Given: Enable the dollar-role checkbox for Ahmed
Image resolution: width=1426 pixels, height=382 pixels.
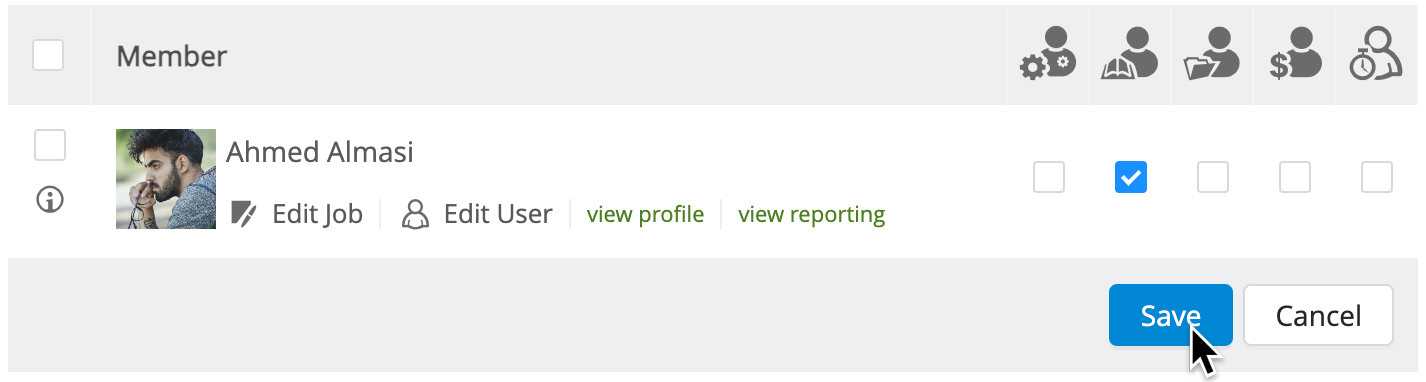Looking at the screenshot, I should pyautogui.click(x=1295, y=177).
